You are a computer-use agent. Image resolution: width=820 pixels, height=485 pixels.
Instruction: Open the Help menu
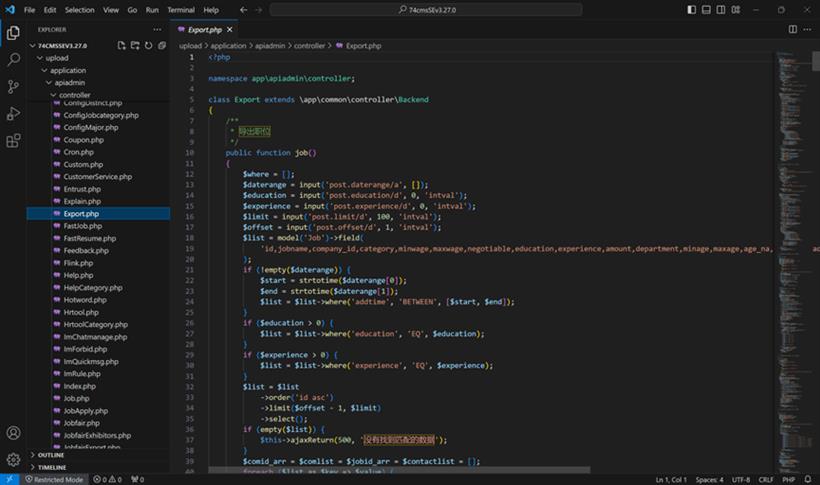(211, 9)
